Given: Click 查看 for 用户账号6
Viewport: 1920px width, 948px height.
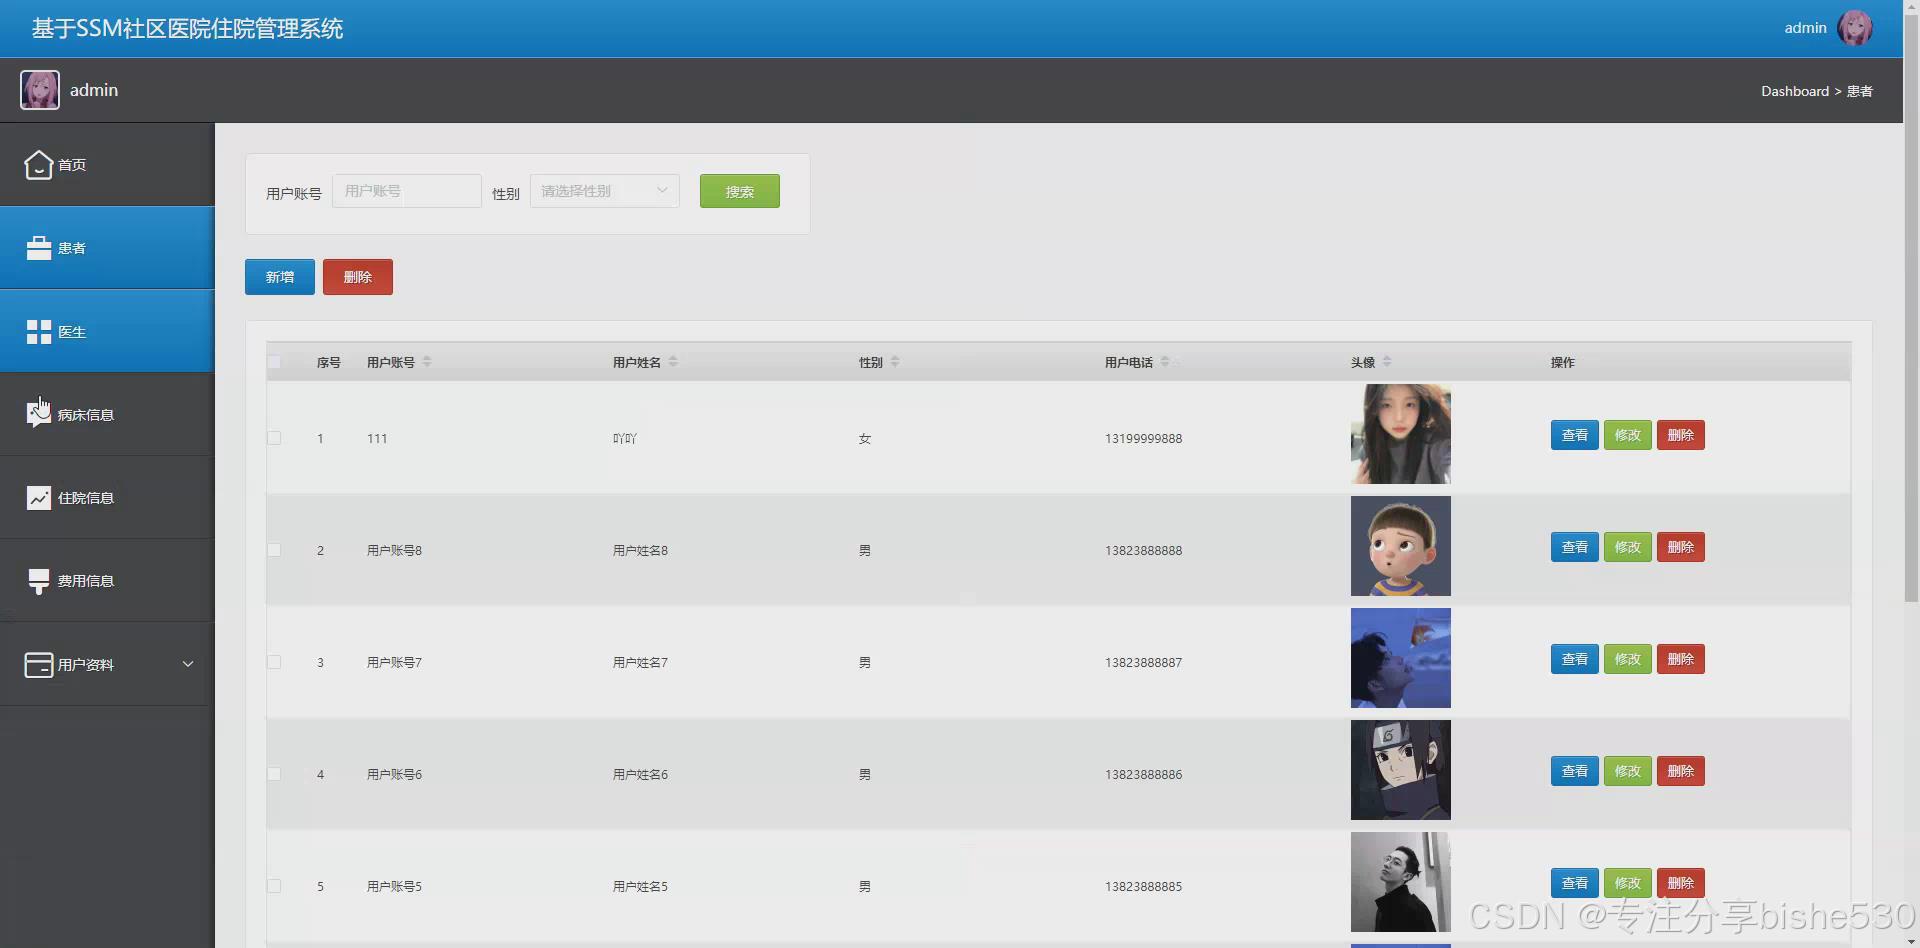Looking at the screenshot, I should click(x=1575, y=771).
